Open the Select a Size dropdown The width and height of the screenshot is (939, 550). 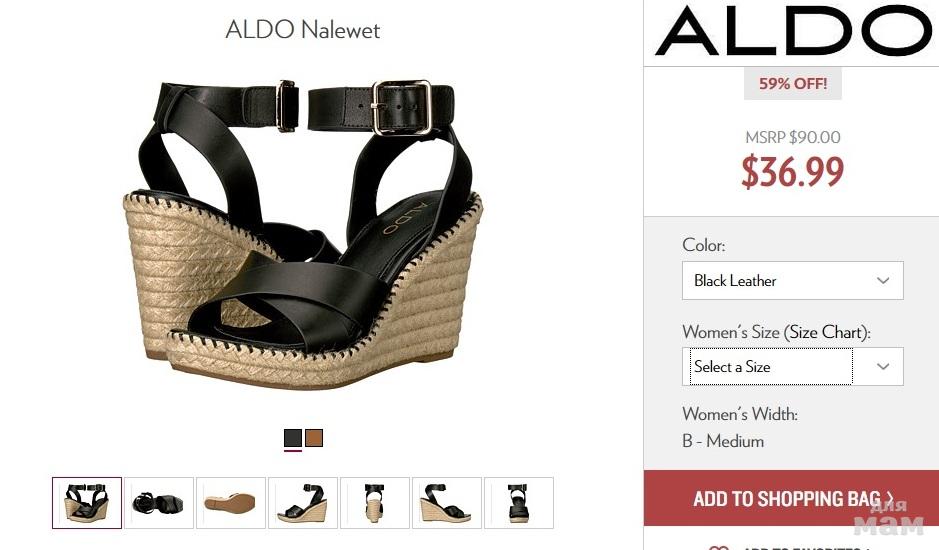[x=792, y=366]
